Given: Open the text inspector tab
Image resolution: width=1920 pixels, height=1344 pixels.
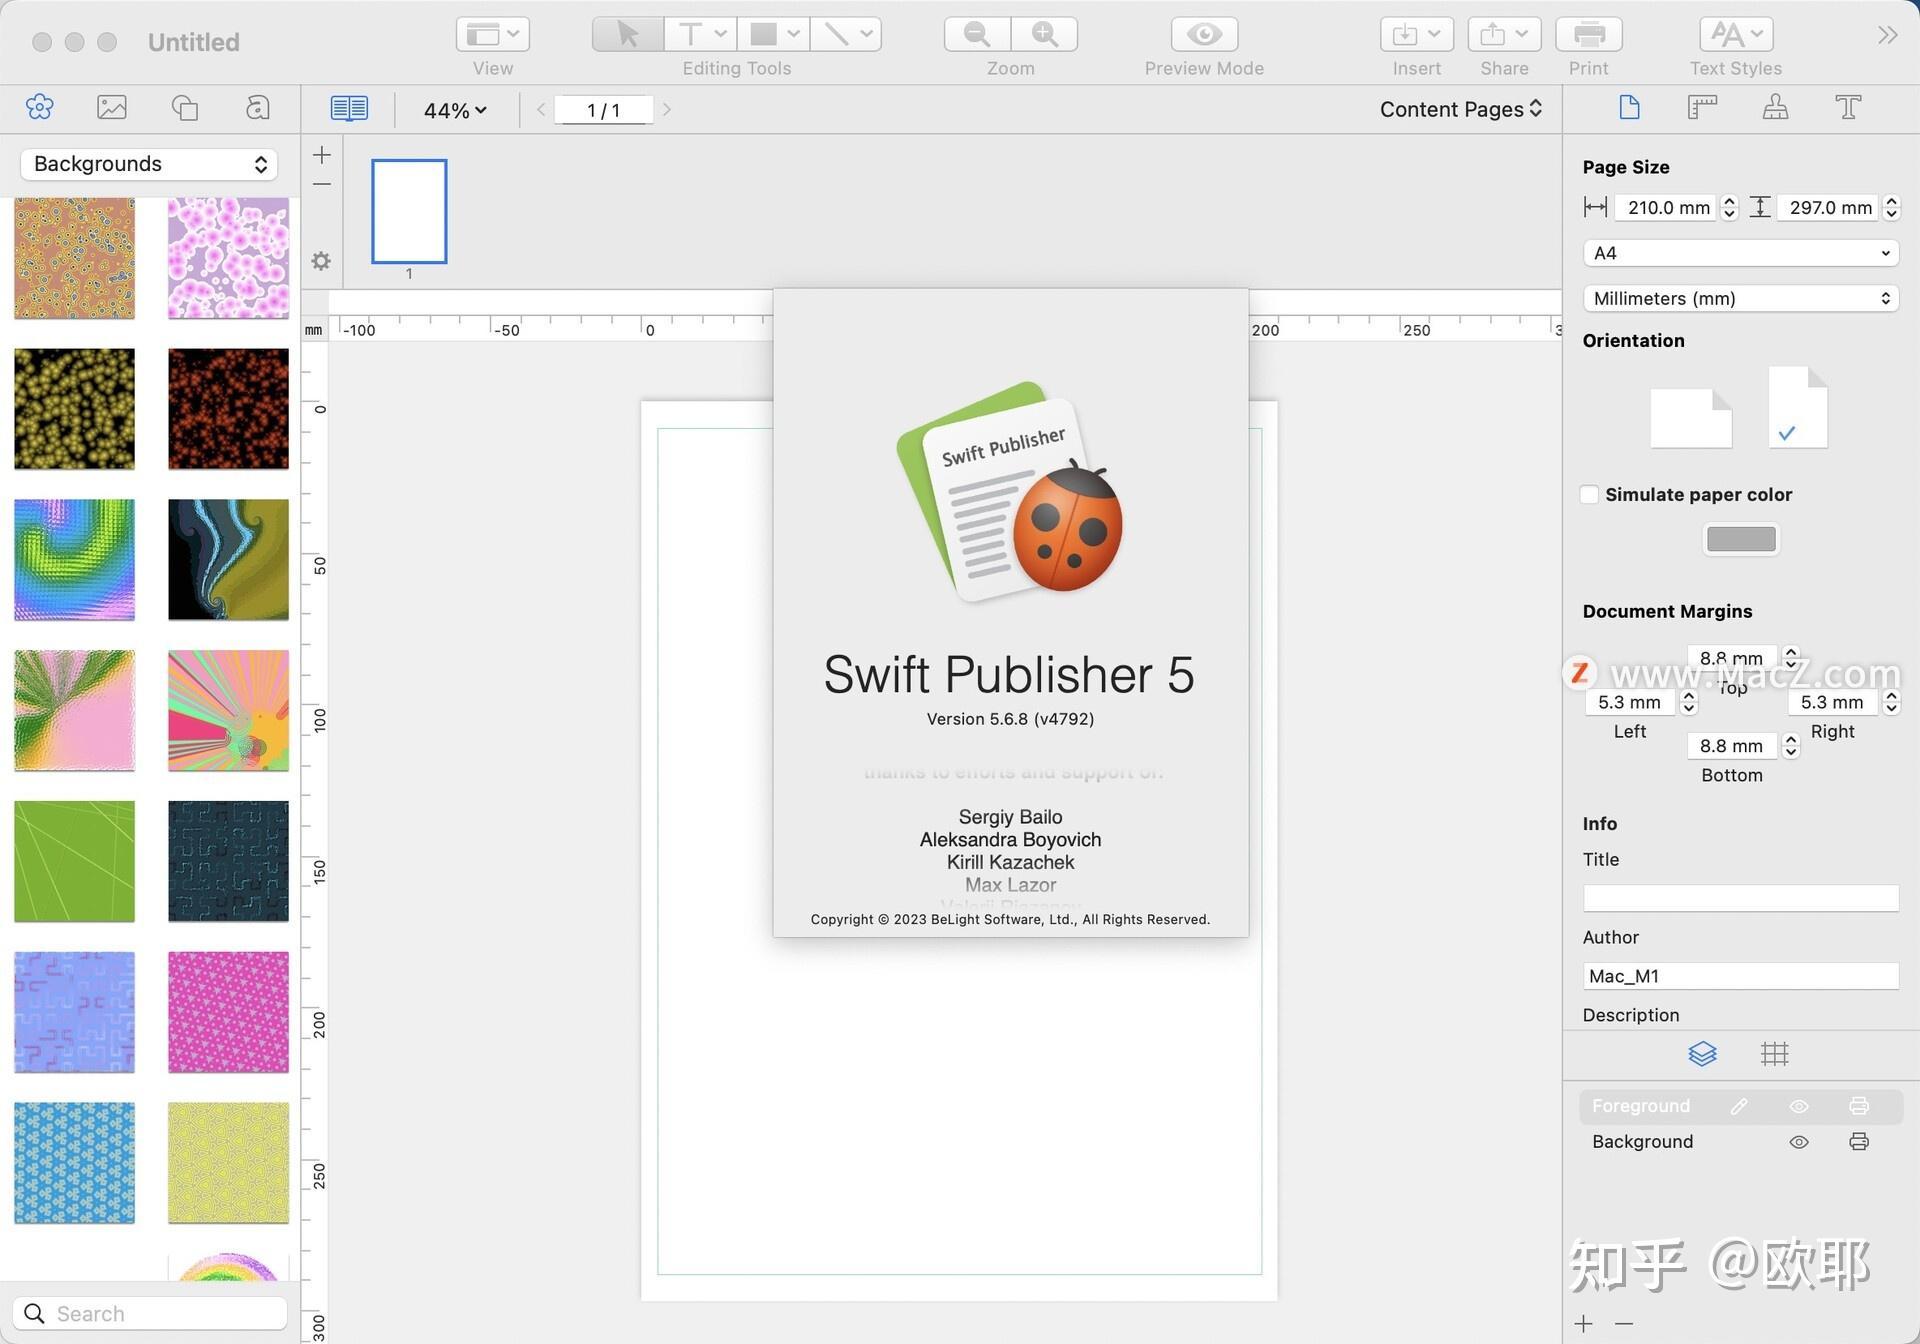Looking at the screenshot, I should click(1848, 107).
